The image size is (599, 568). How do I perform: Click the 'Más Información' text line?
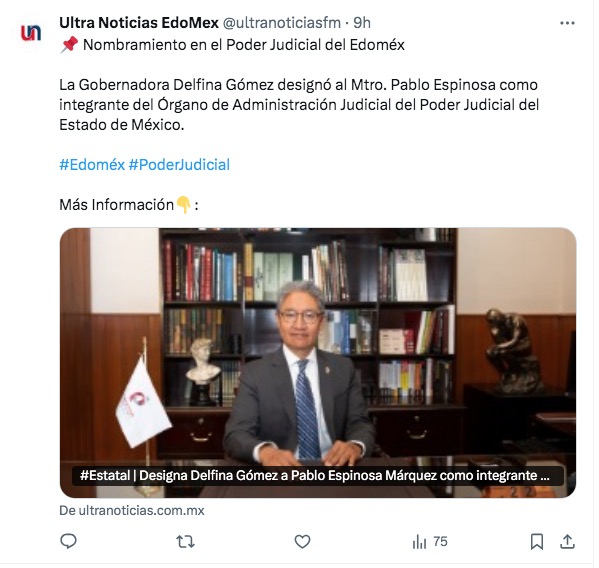pyautogui.click(x=129, y=205)
